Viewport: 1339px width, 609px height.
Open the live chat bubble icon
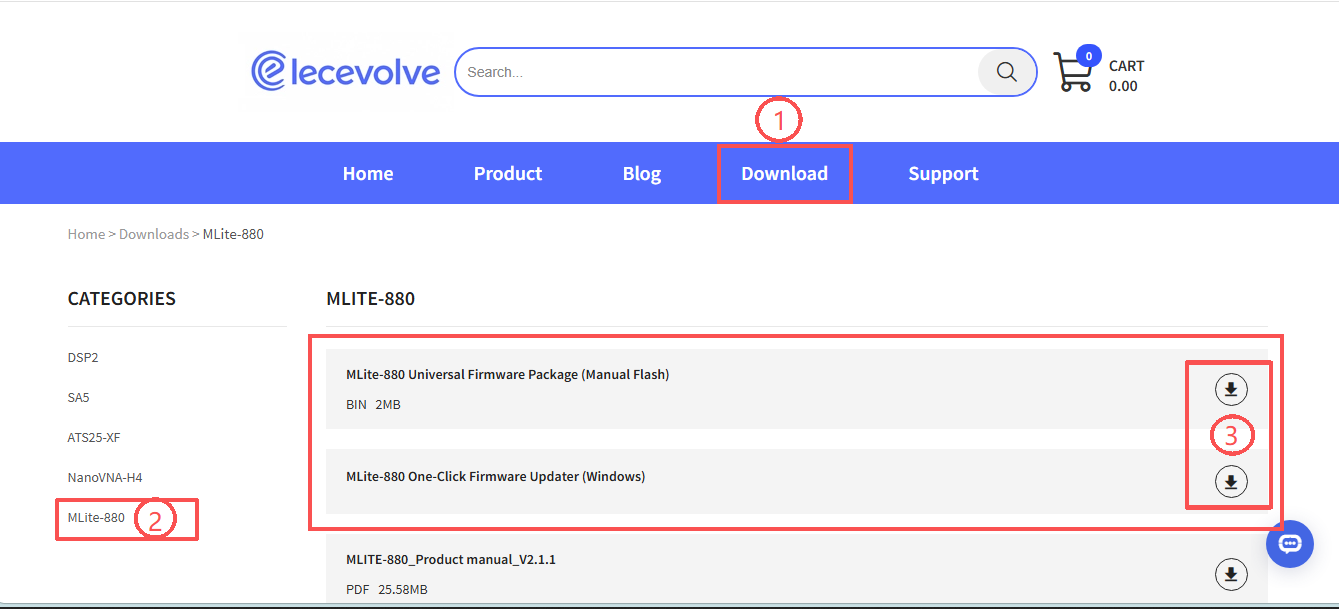(x=1290, y=544)
